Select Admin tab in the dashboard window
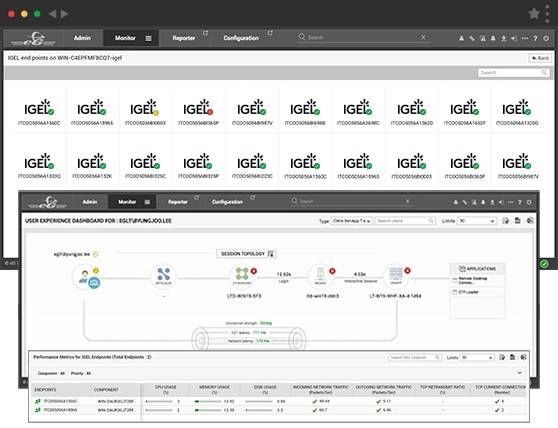Screen dimensions: 558x428 pos(90,202)
